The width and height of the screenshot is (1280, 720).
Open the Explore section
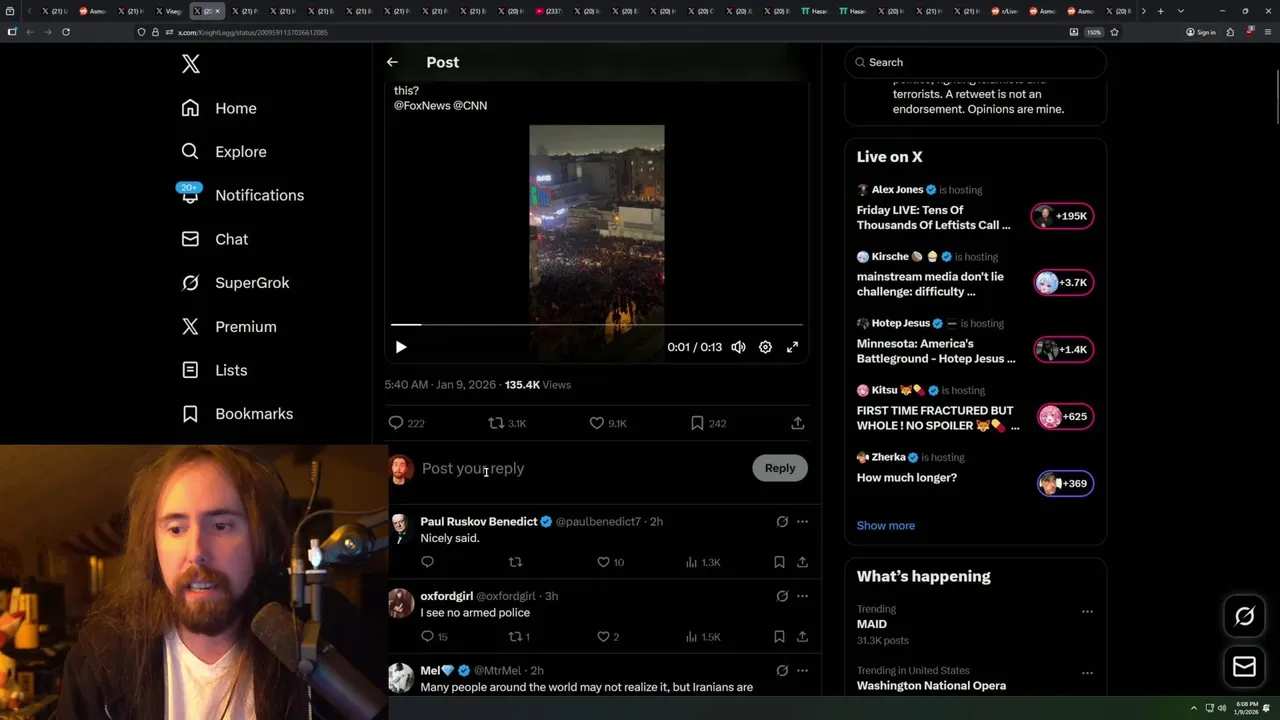pos(224,152)
